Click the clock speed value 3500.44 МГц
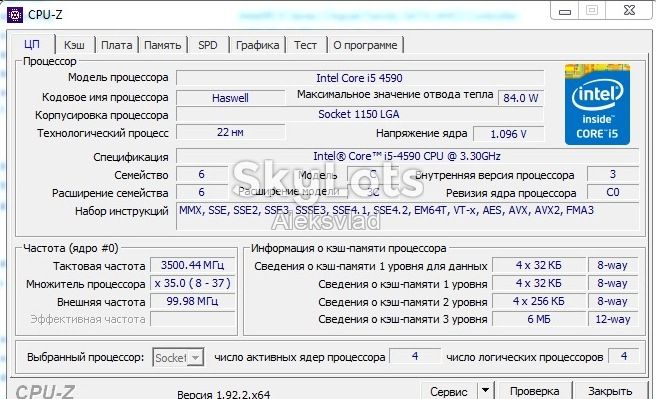This screenshot has height=399, width=656. tap(192, 265)
